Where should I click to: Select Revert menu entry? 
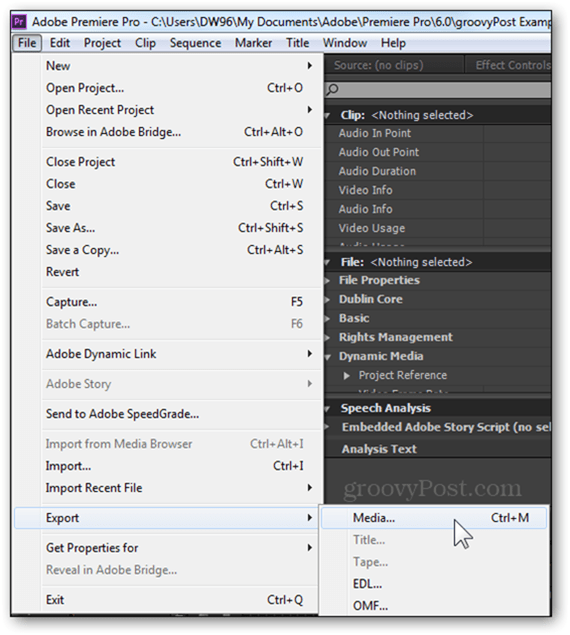[x=179, y=272]
